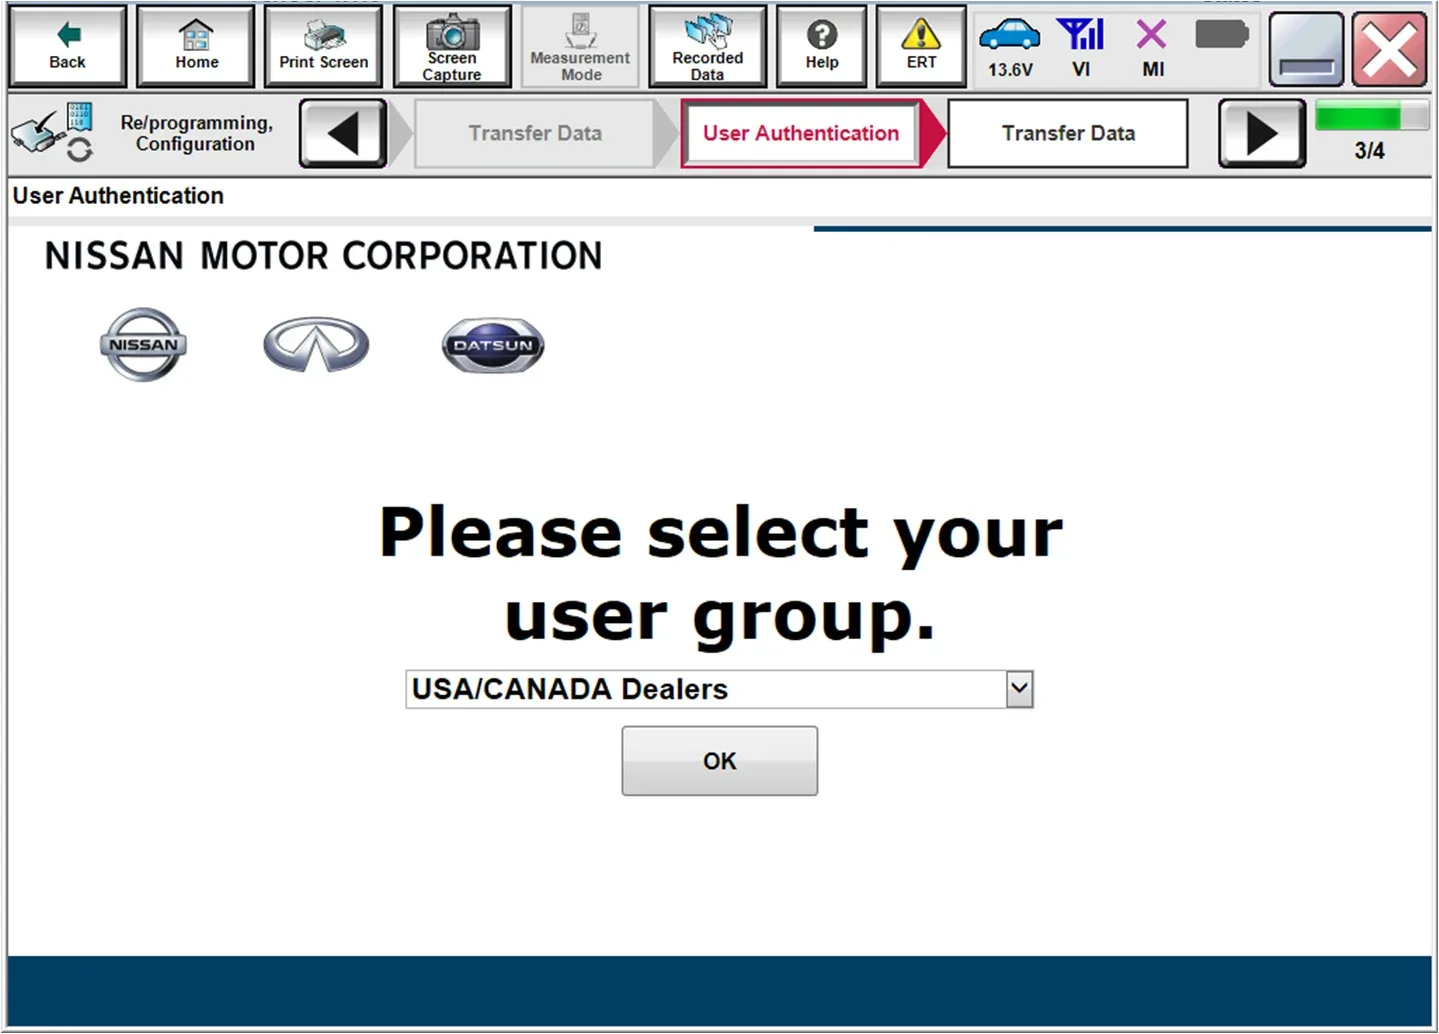Take a Screen Capture
Screen dimensions: 1439x1034
(452, 46)
